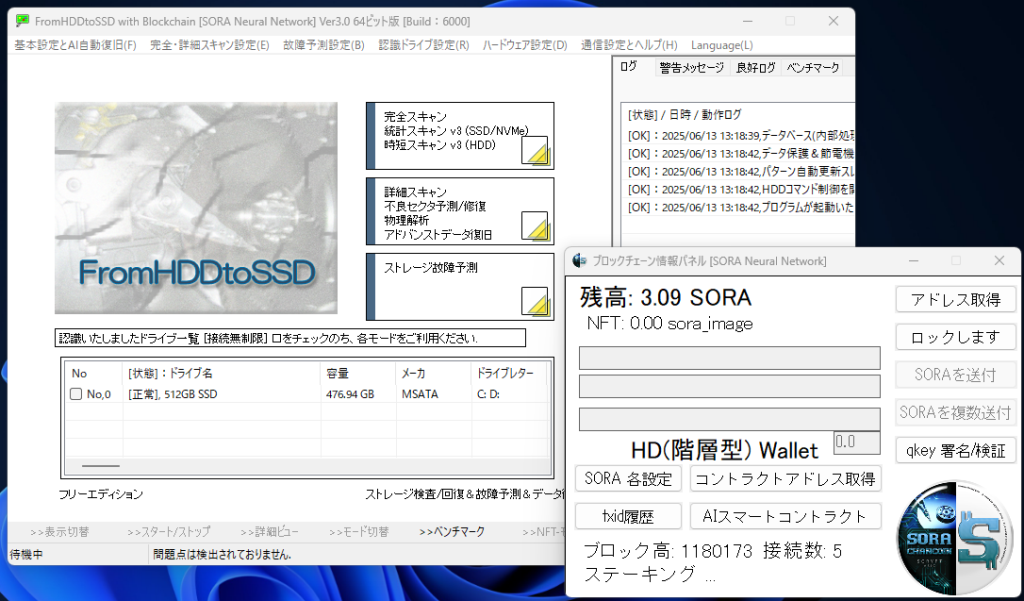1024x601 pixels.
Task: Start the 詳細スキャン mode button
Action: coord(460,212)
